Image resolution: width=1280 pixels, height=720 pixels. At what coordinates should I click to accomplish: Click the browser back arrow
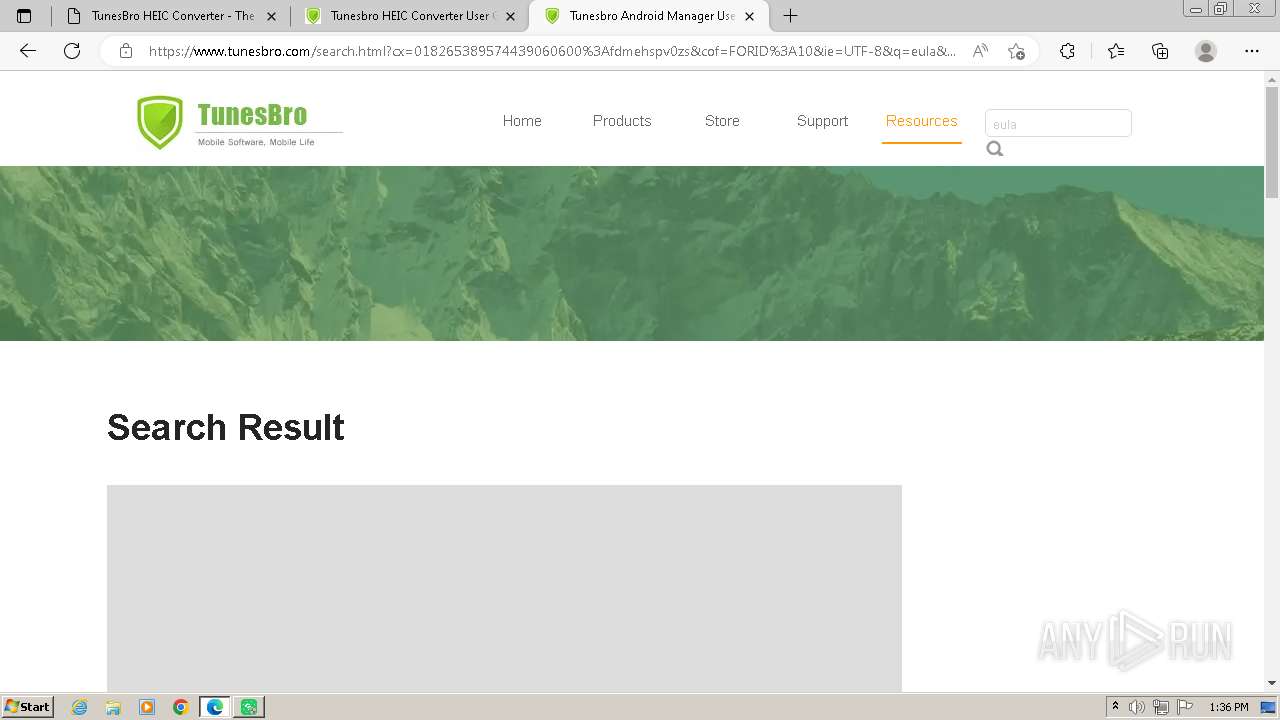(x=28, y=51)
